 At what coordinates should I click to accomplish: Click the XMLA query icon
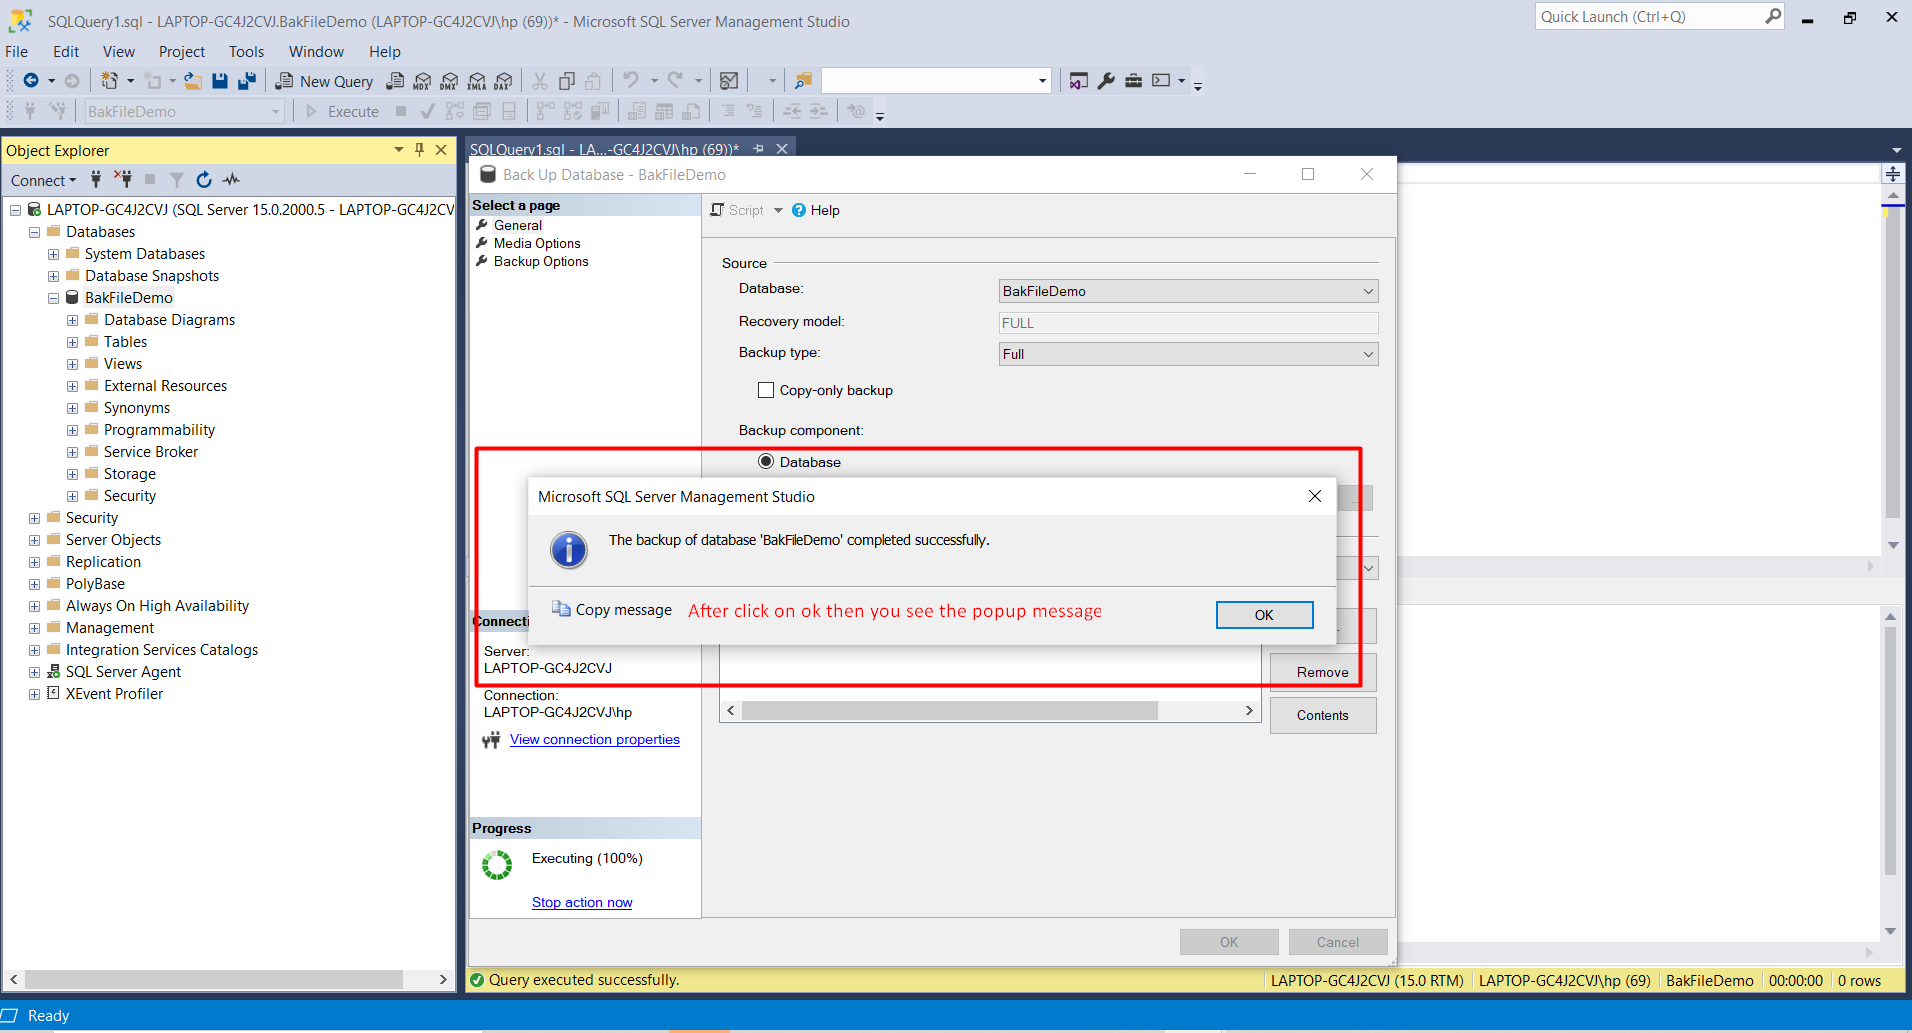477,81
